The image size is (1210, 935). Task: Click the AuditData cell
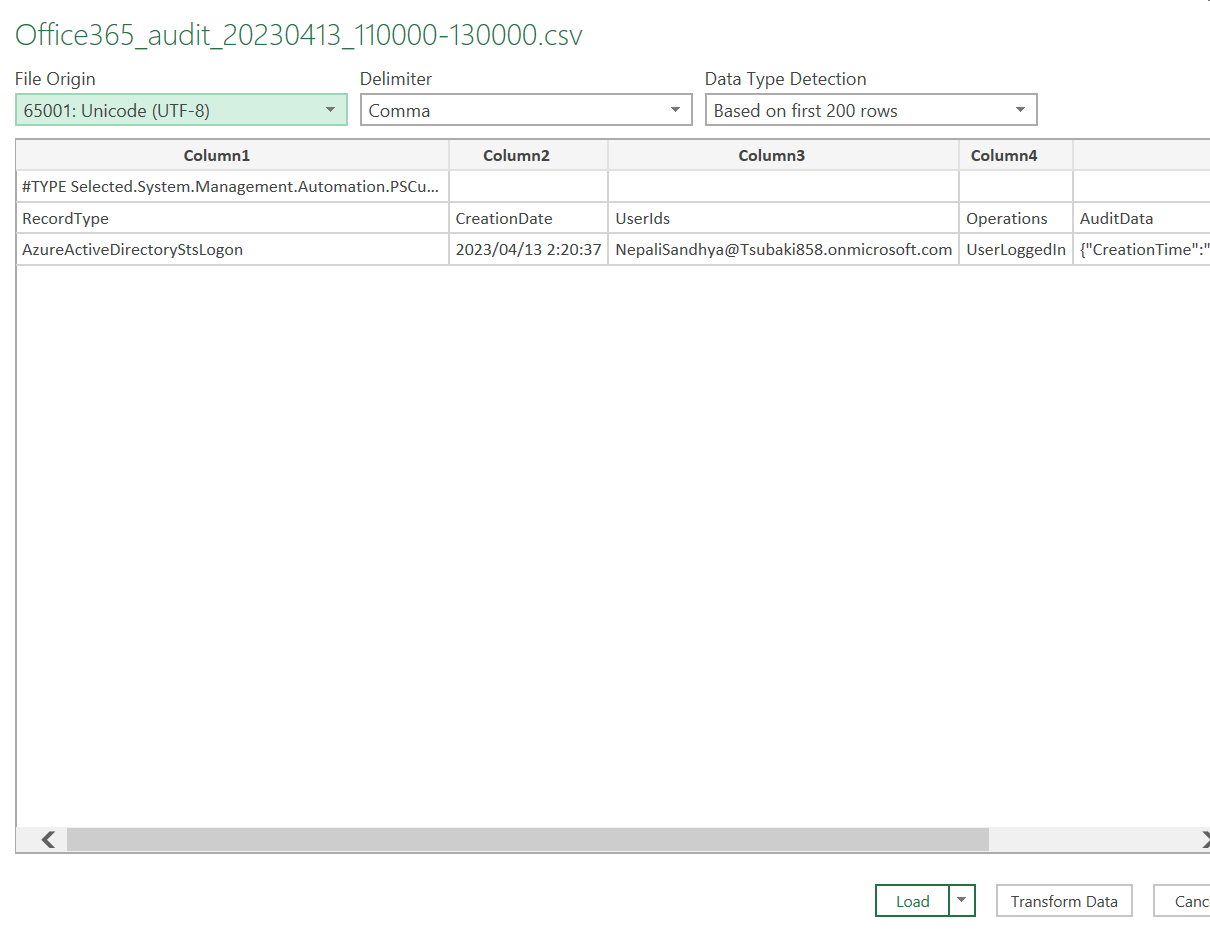click(1141, 218)
